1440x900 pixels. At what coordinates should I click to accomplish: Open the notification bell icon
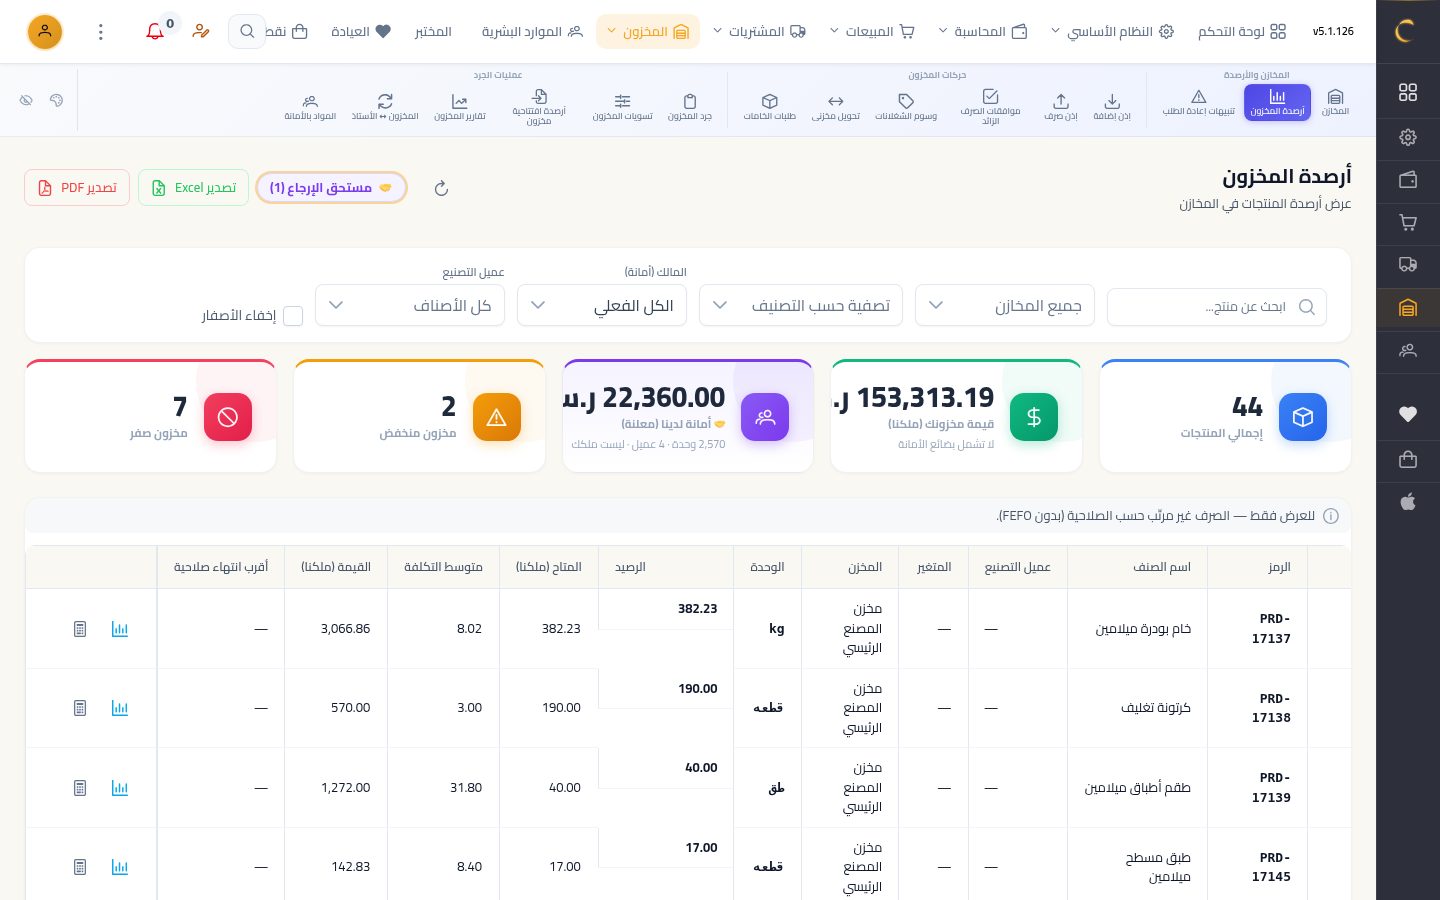[155, 32]
